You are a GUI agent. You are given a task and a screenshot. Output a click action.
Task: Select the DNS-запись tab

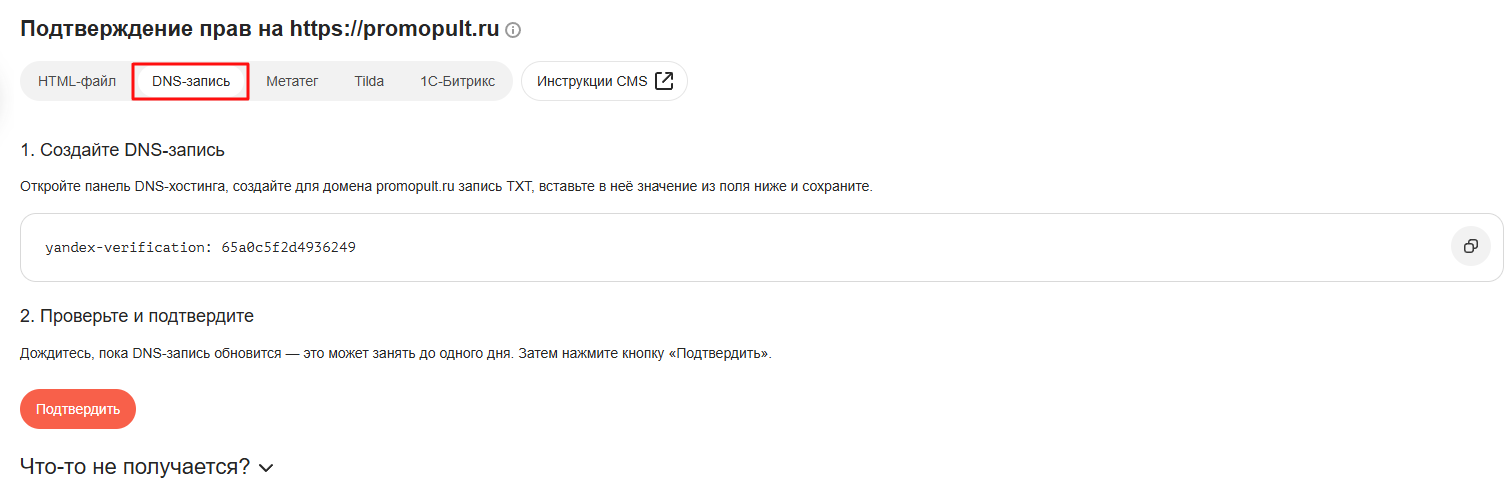(x=190, y=81)
